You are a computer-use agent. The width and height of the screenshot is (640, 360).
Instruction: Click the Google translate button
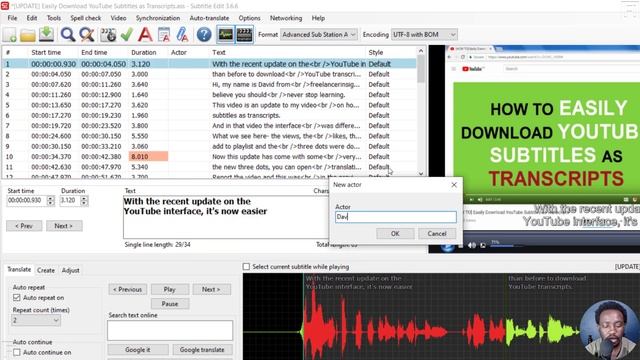coord(202,350)
